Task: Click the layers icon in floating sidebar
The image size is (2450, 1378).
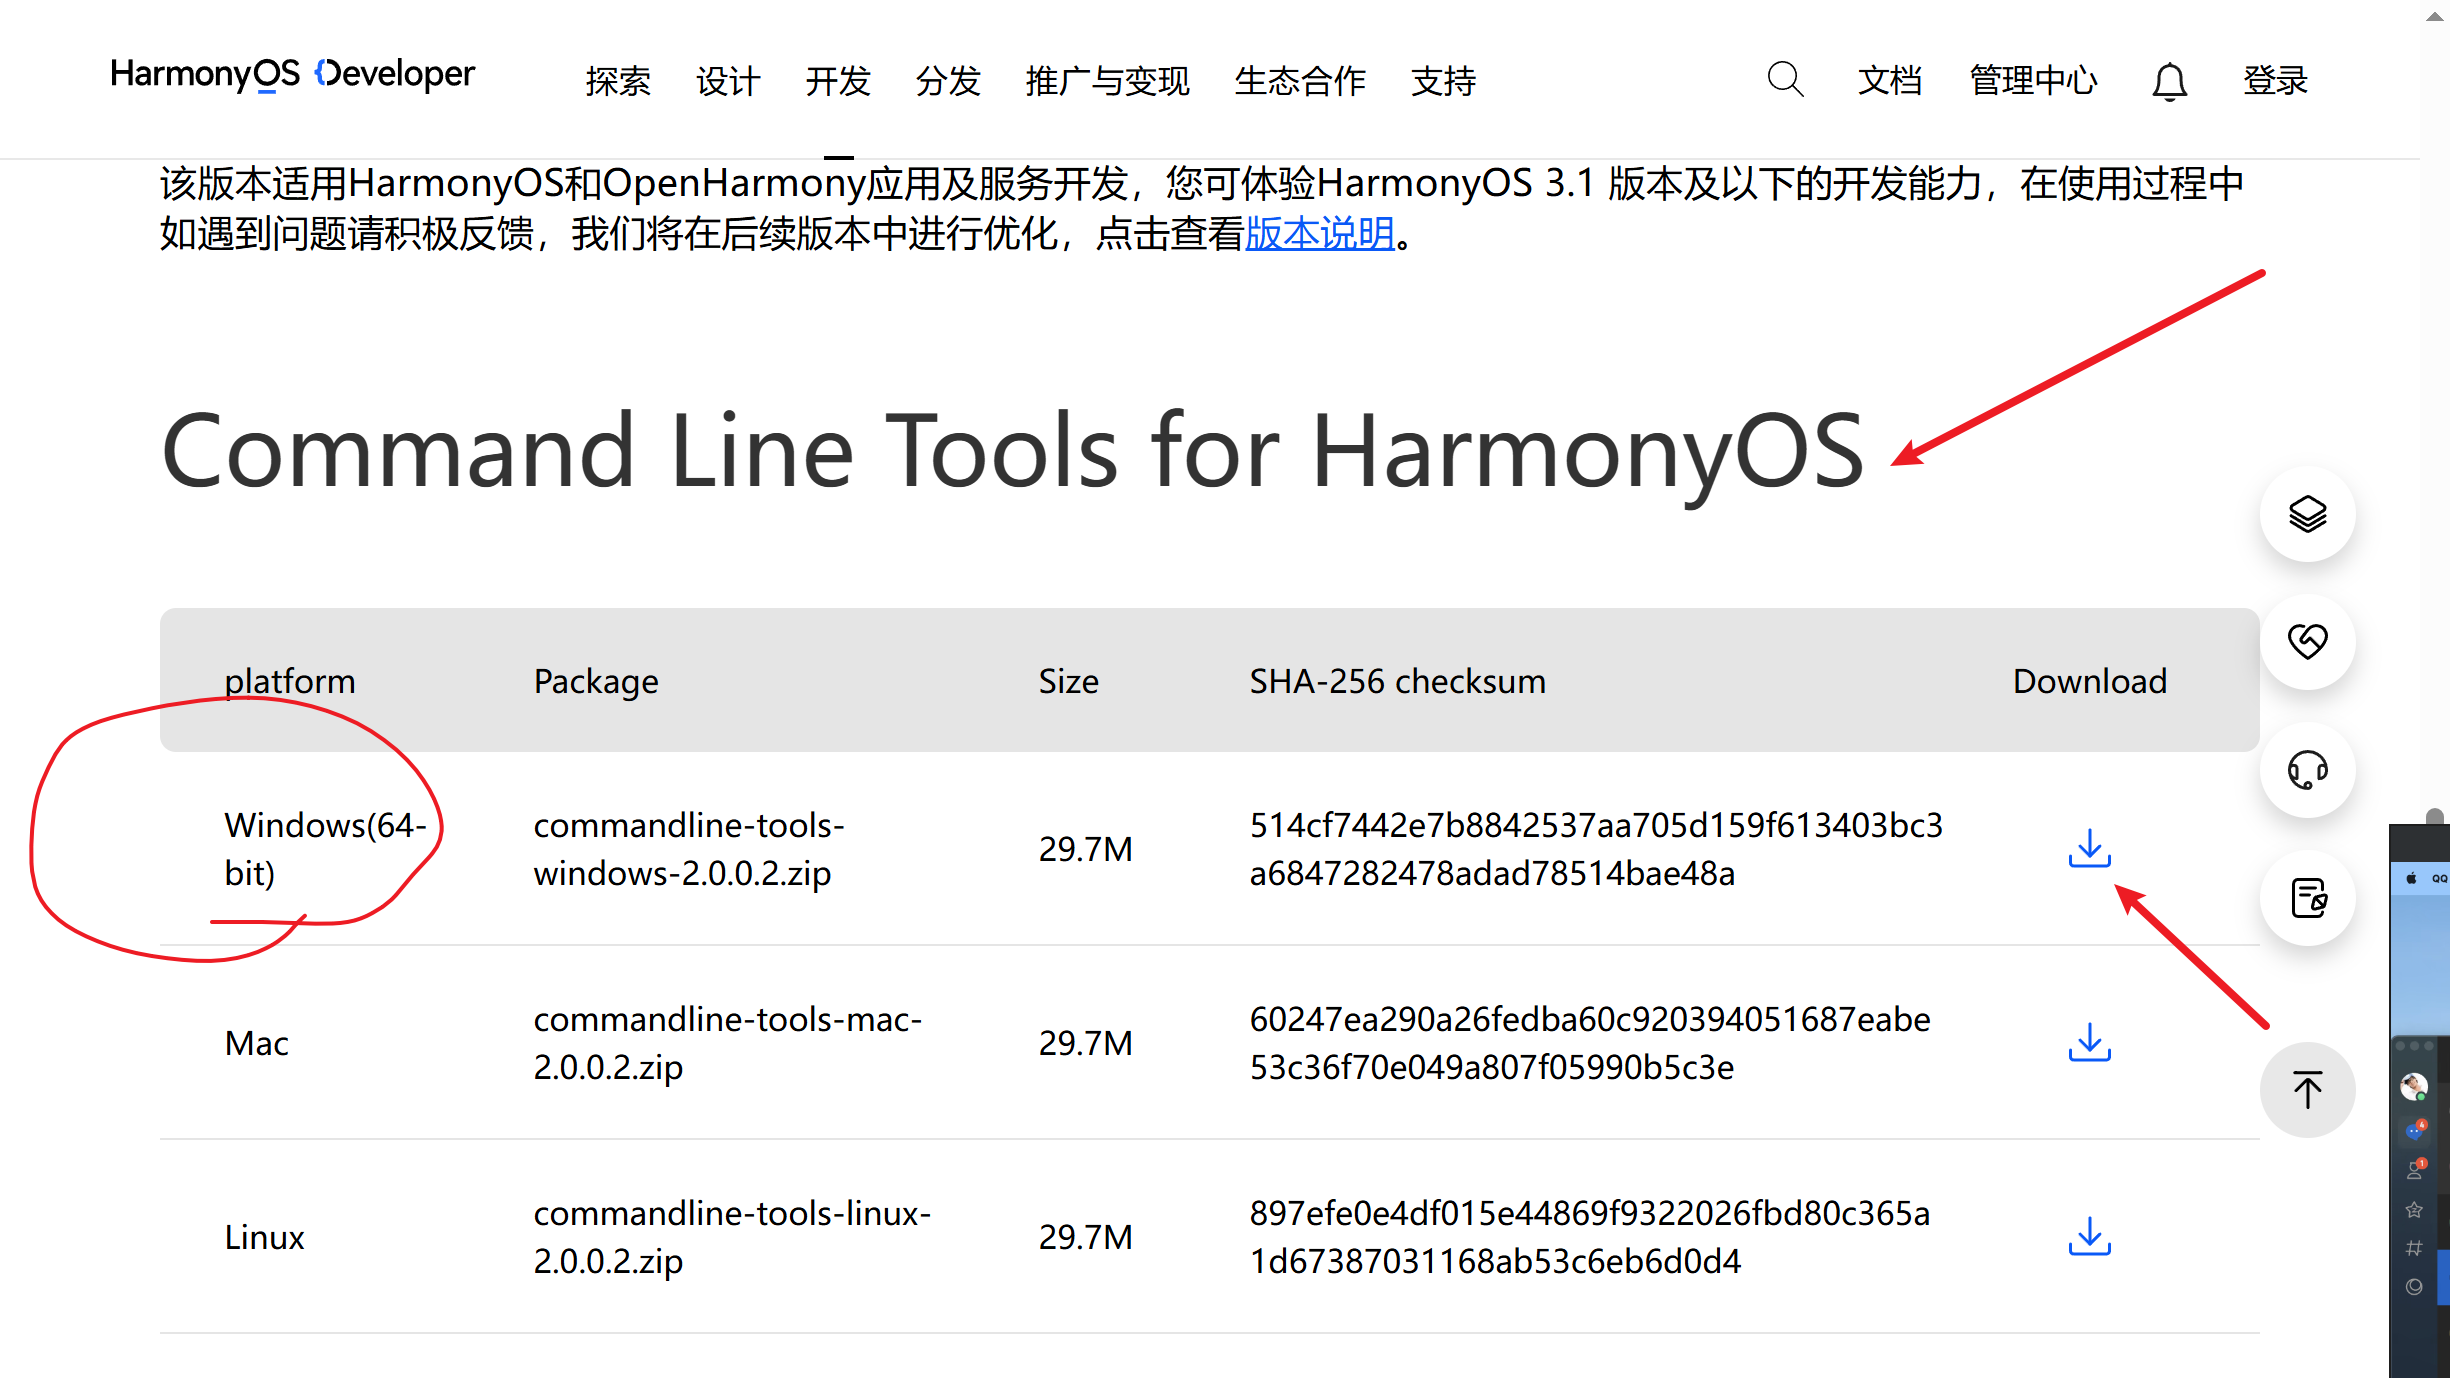Action: click(2307, 514)
